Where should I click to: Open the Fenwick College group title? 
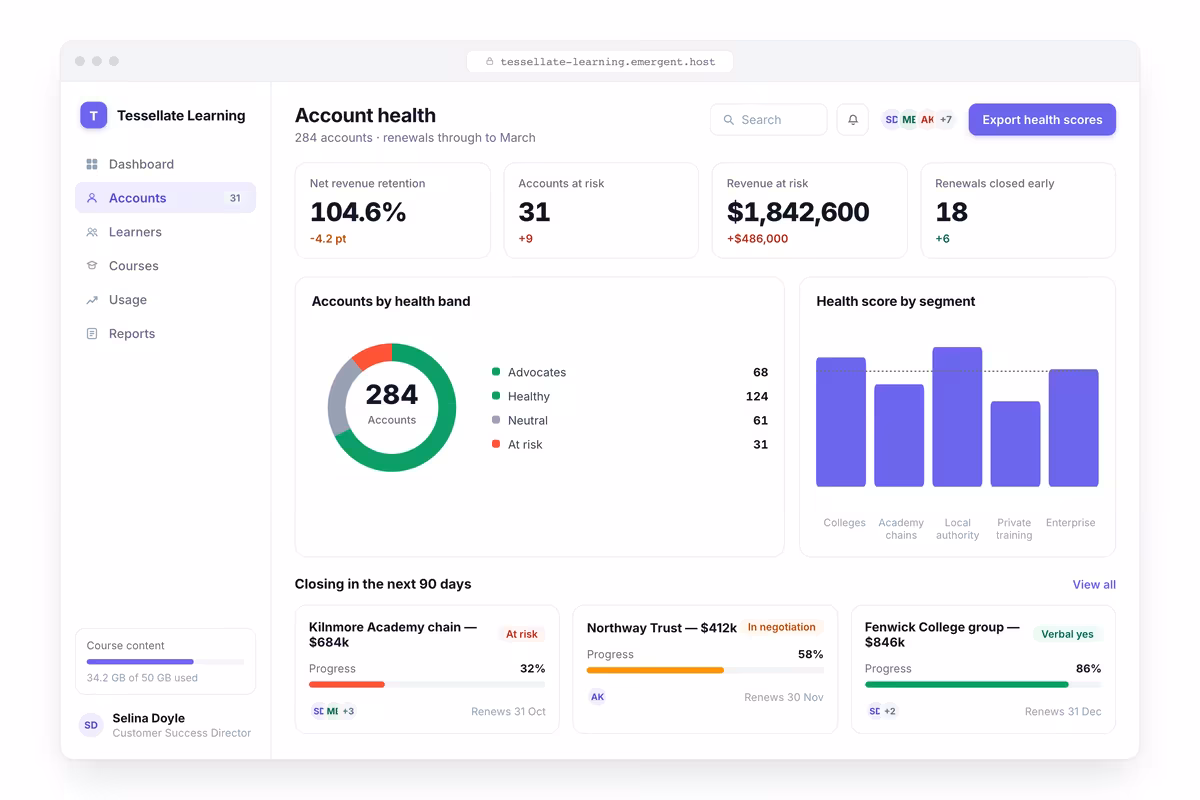pyautogui.click(x=942, y=634)
